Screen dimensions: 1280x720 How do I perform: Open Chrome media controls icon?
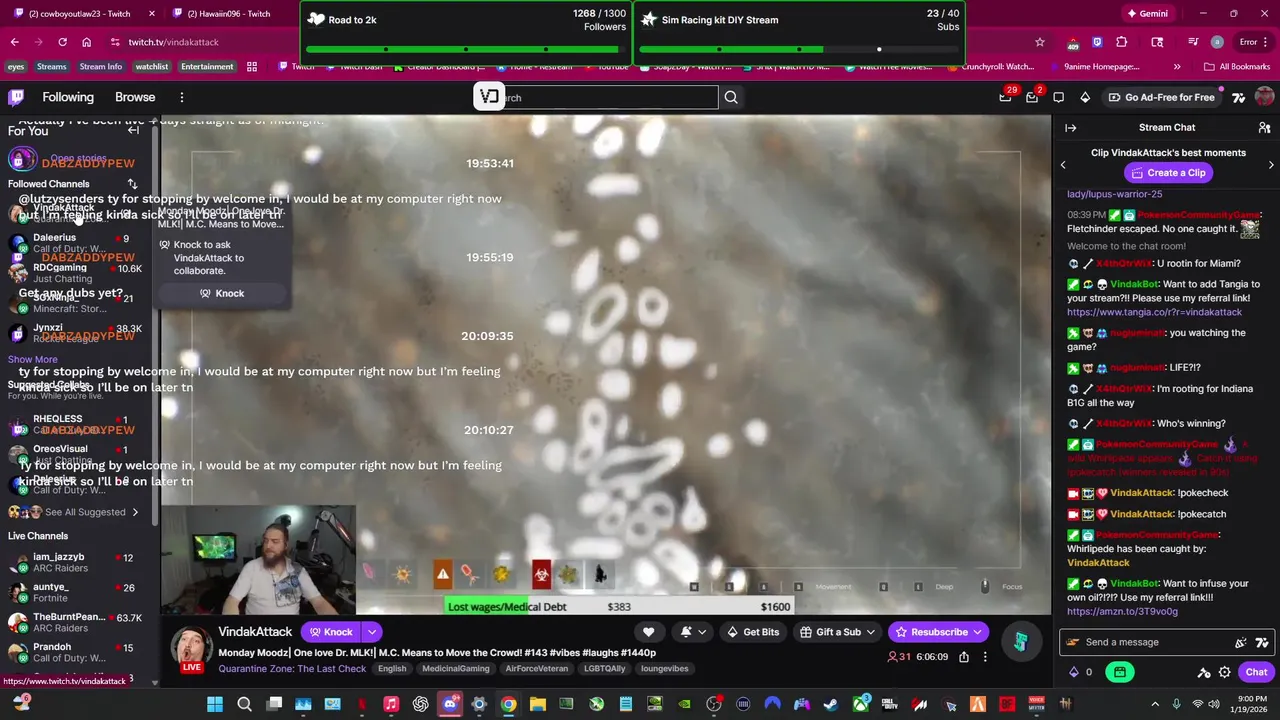(x=1192, y=42)
